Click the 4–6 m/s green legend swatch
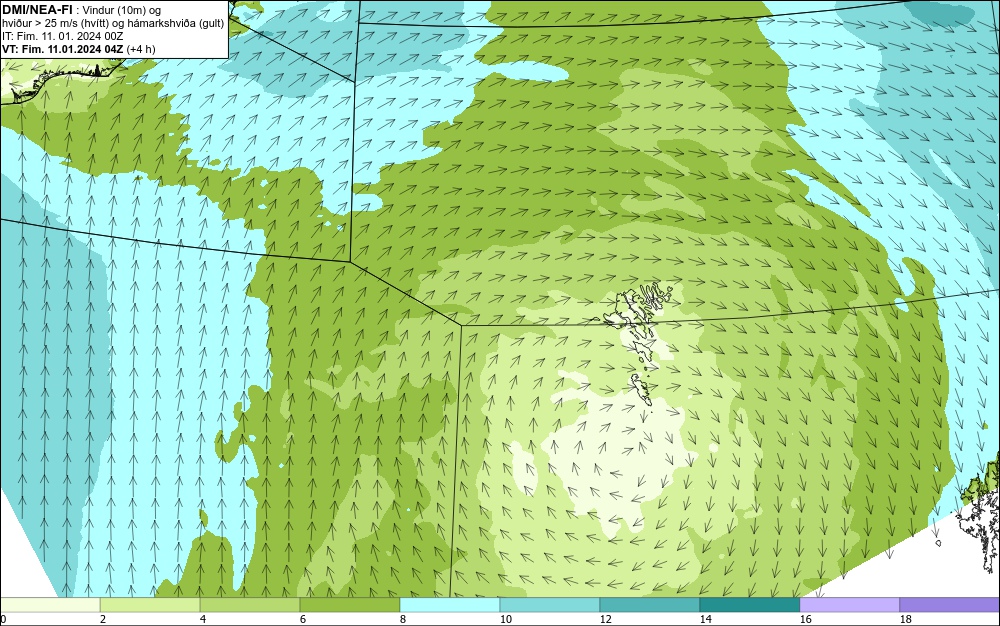1000x626 pixels. (250, 604)
